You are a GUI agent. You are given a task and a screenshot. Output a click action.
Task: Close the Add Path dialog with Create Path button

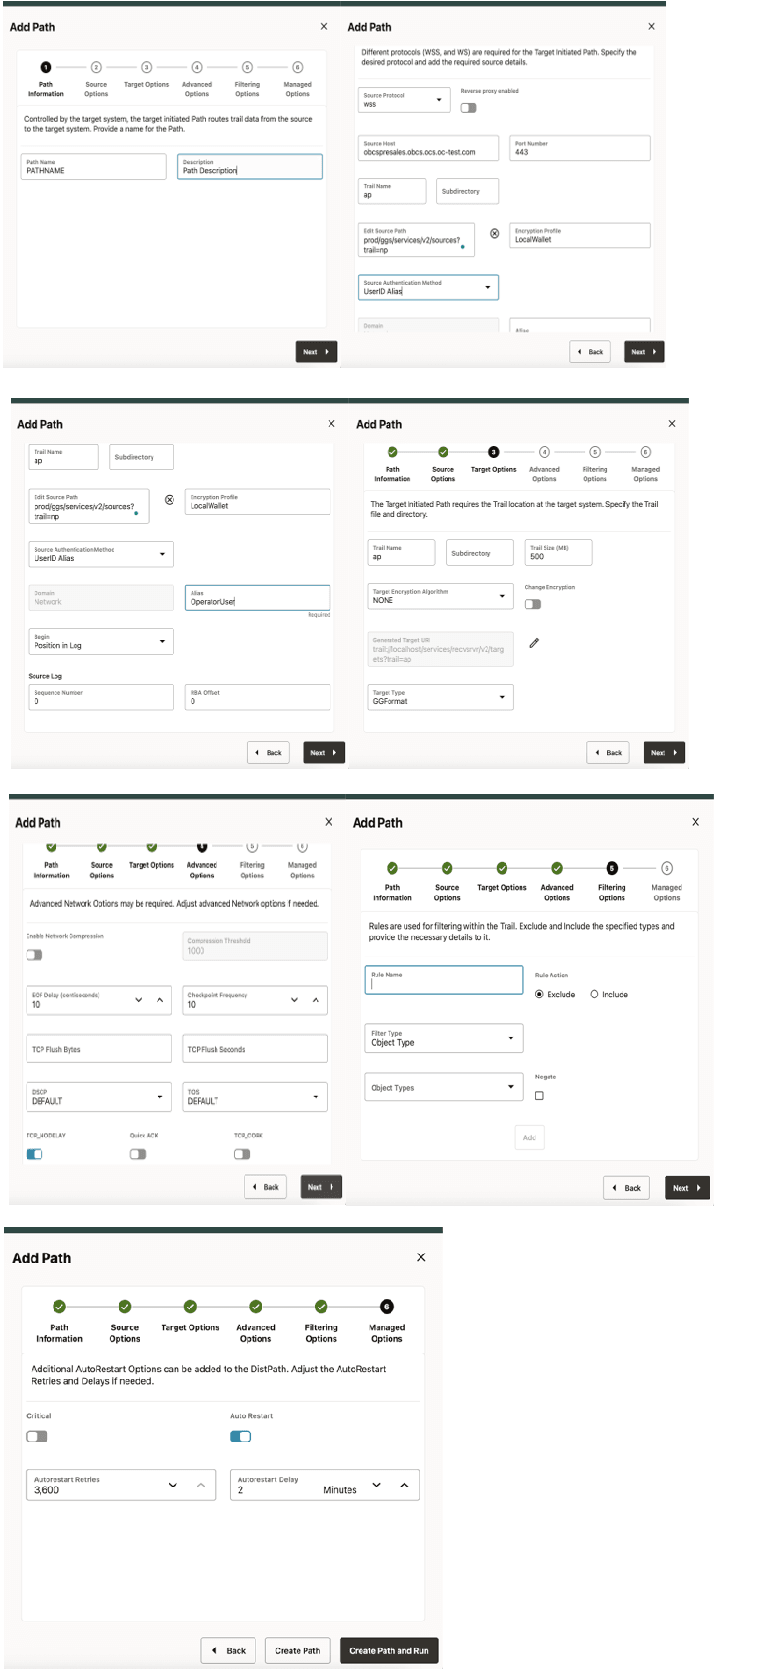(x=421, y=1257)
